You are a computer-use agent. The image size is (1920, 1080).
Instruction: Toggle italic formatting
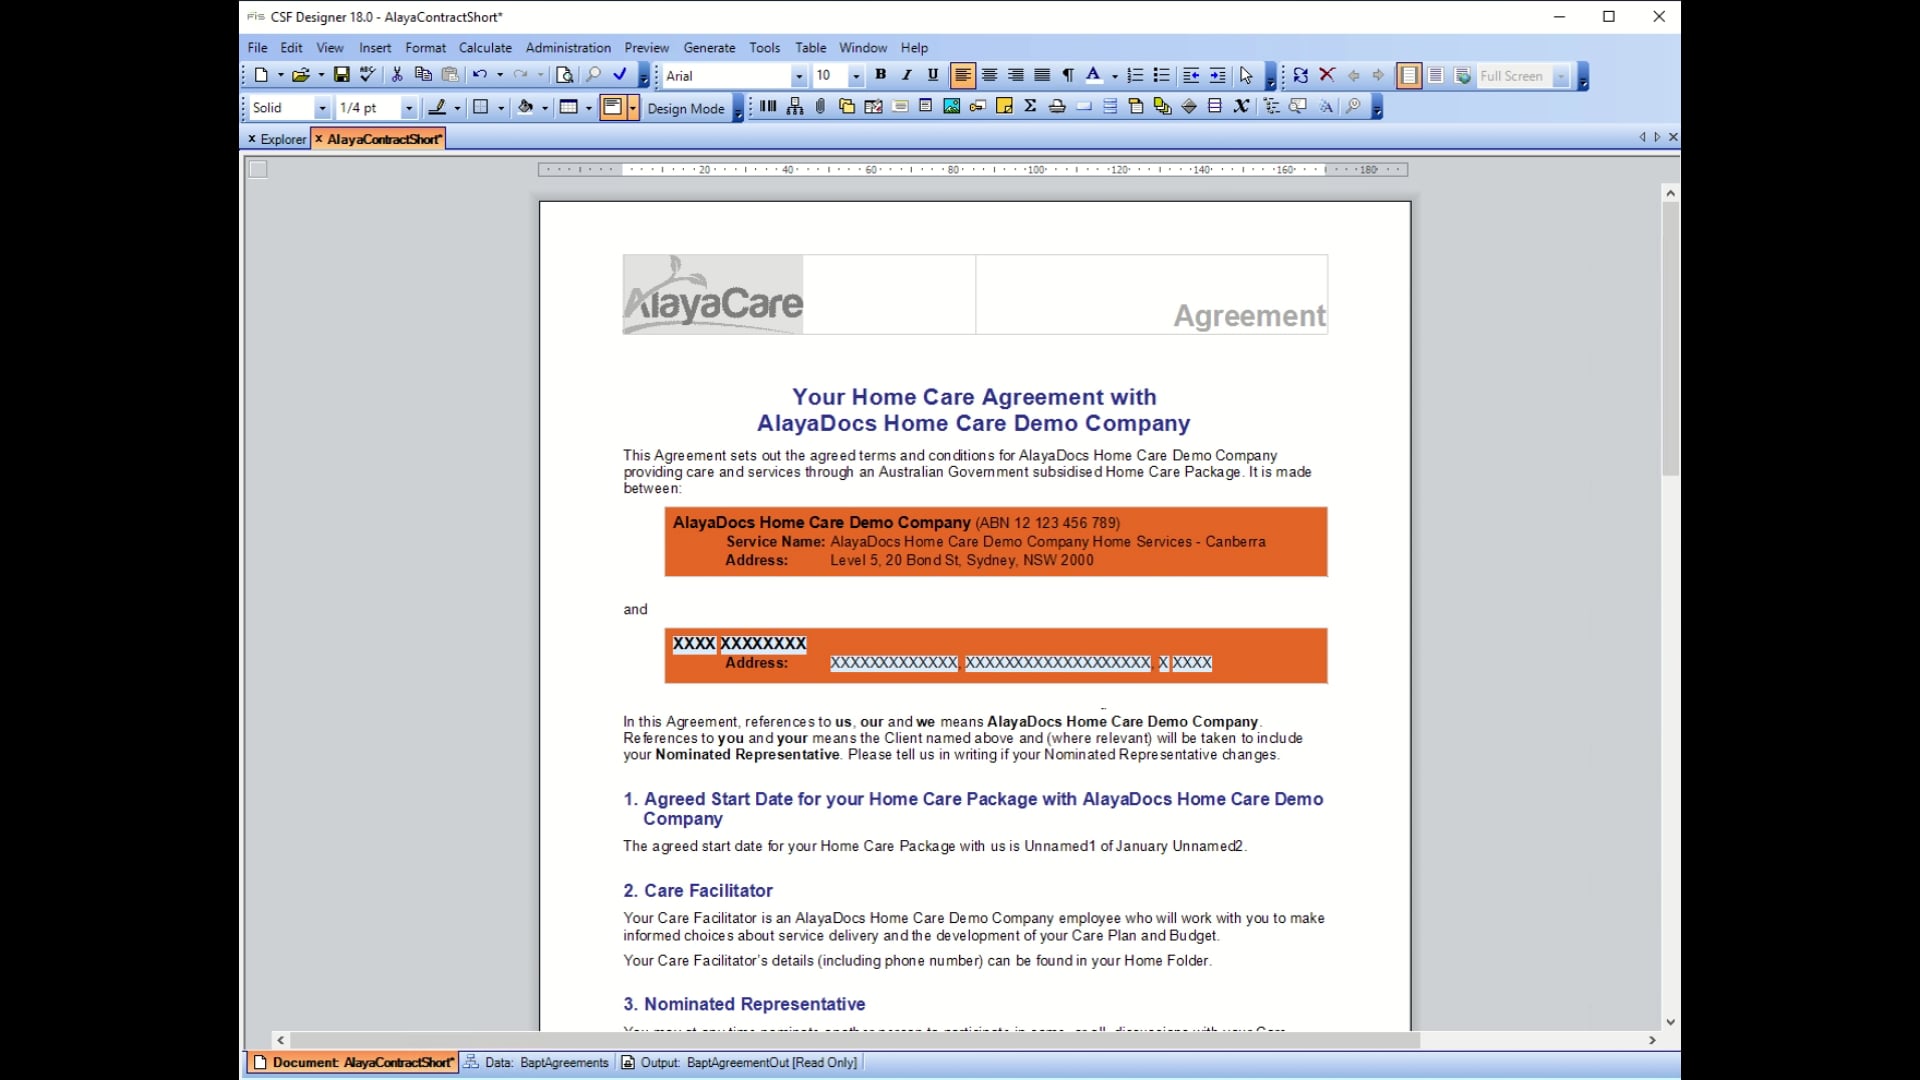[x=906, y=75]
